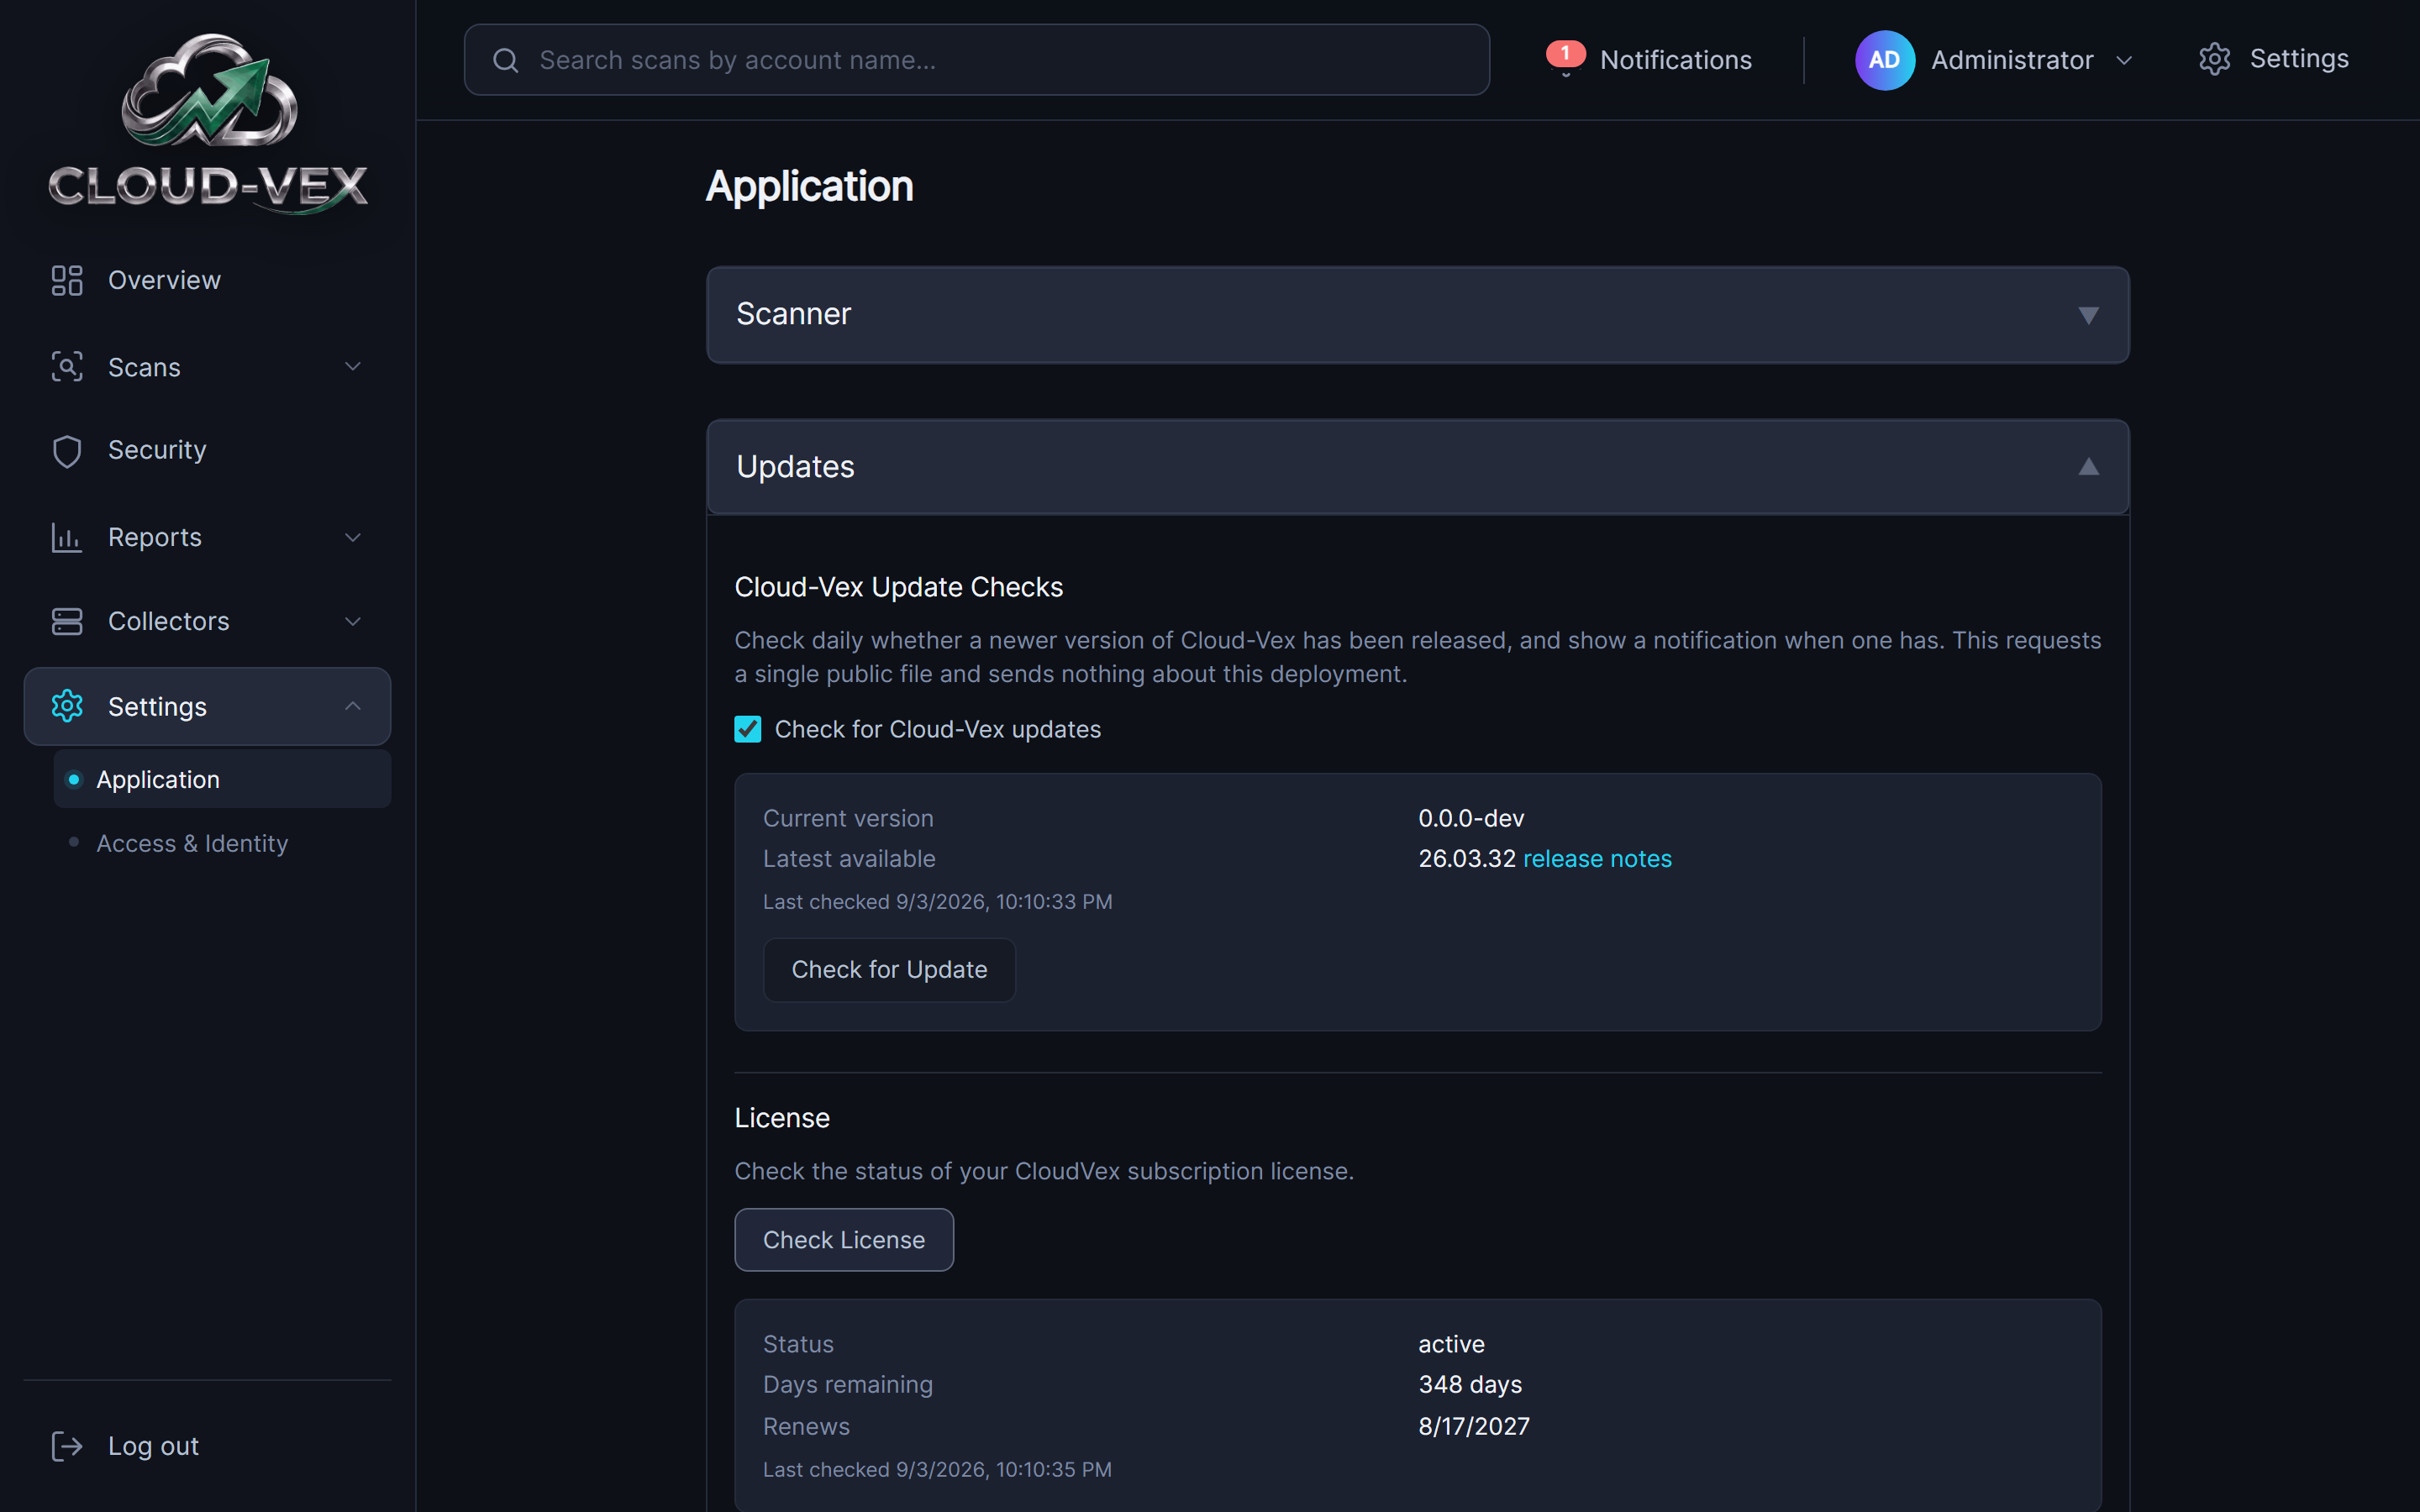2420x1512 pixels.
Task: Click the latest version 26.03.32 text
Action: [x=1466, y=858]
